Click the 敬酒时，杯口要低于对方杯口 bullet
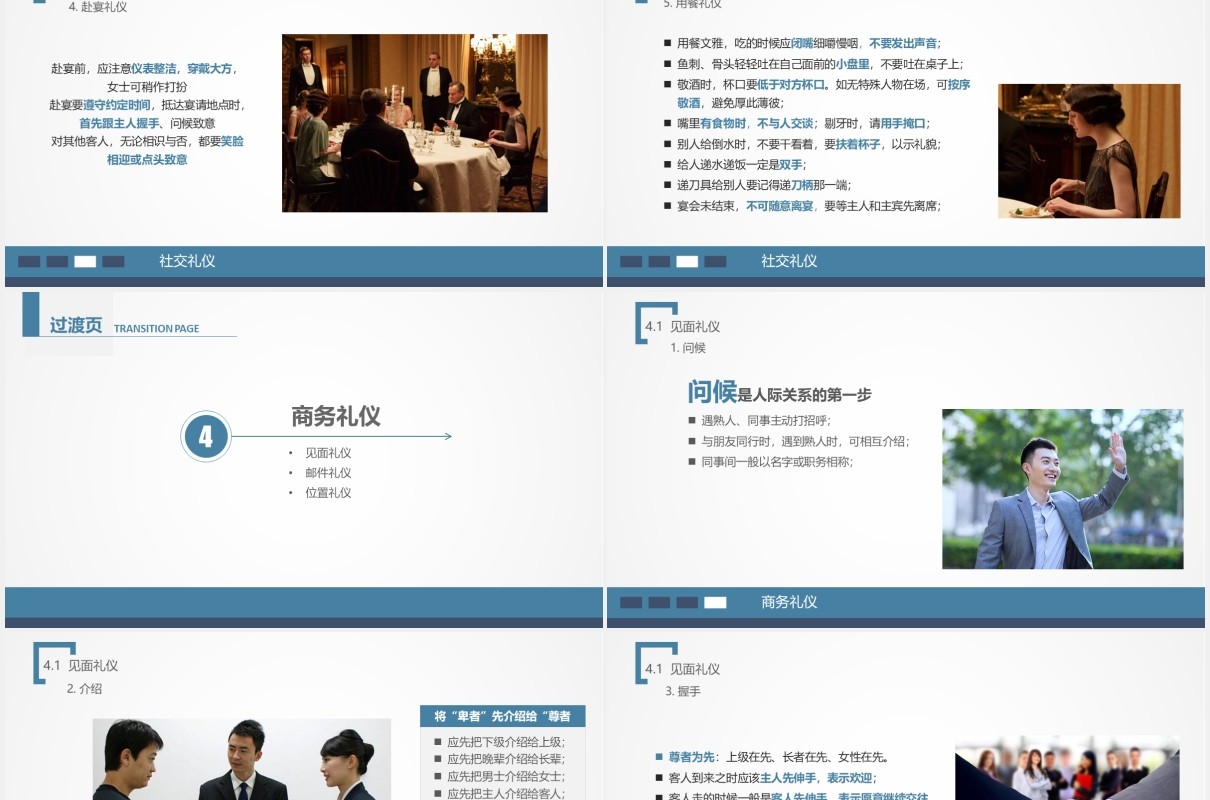This screenshot has width=1210, height=800. pyautogui.click(x=817, y=93)
